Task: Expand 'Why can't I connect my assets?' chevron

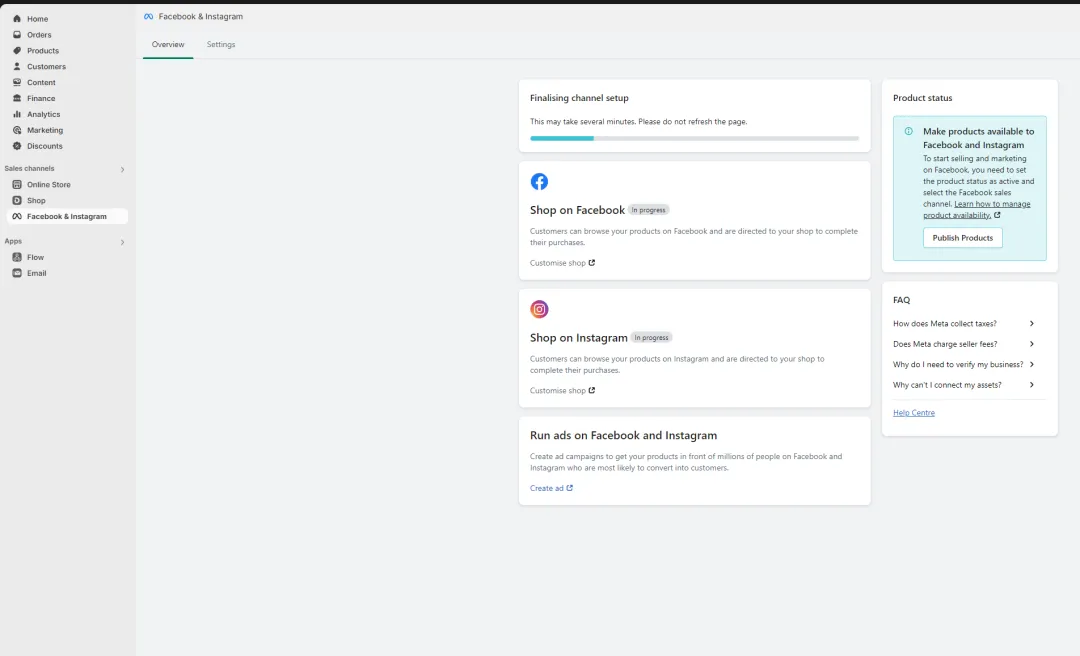Action: pyautogui.click(x=1032, y=385)
